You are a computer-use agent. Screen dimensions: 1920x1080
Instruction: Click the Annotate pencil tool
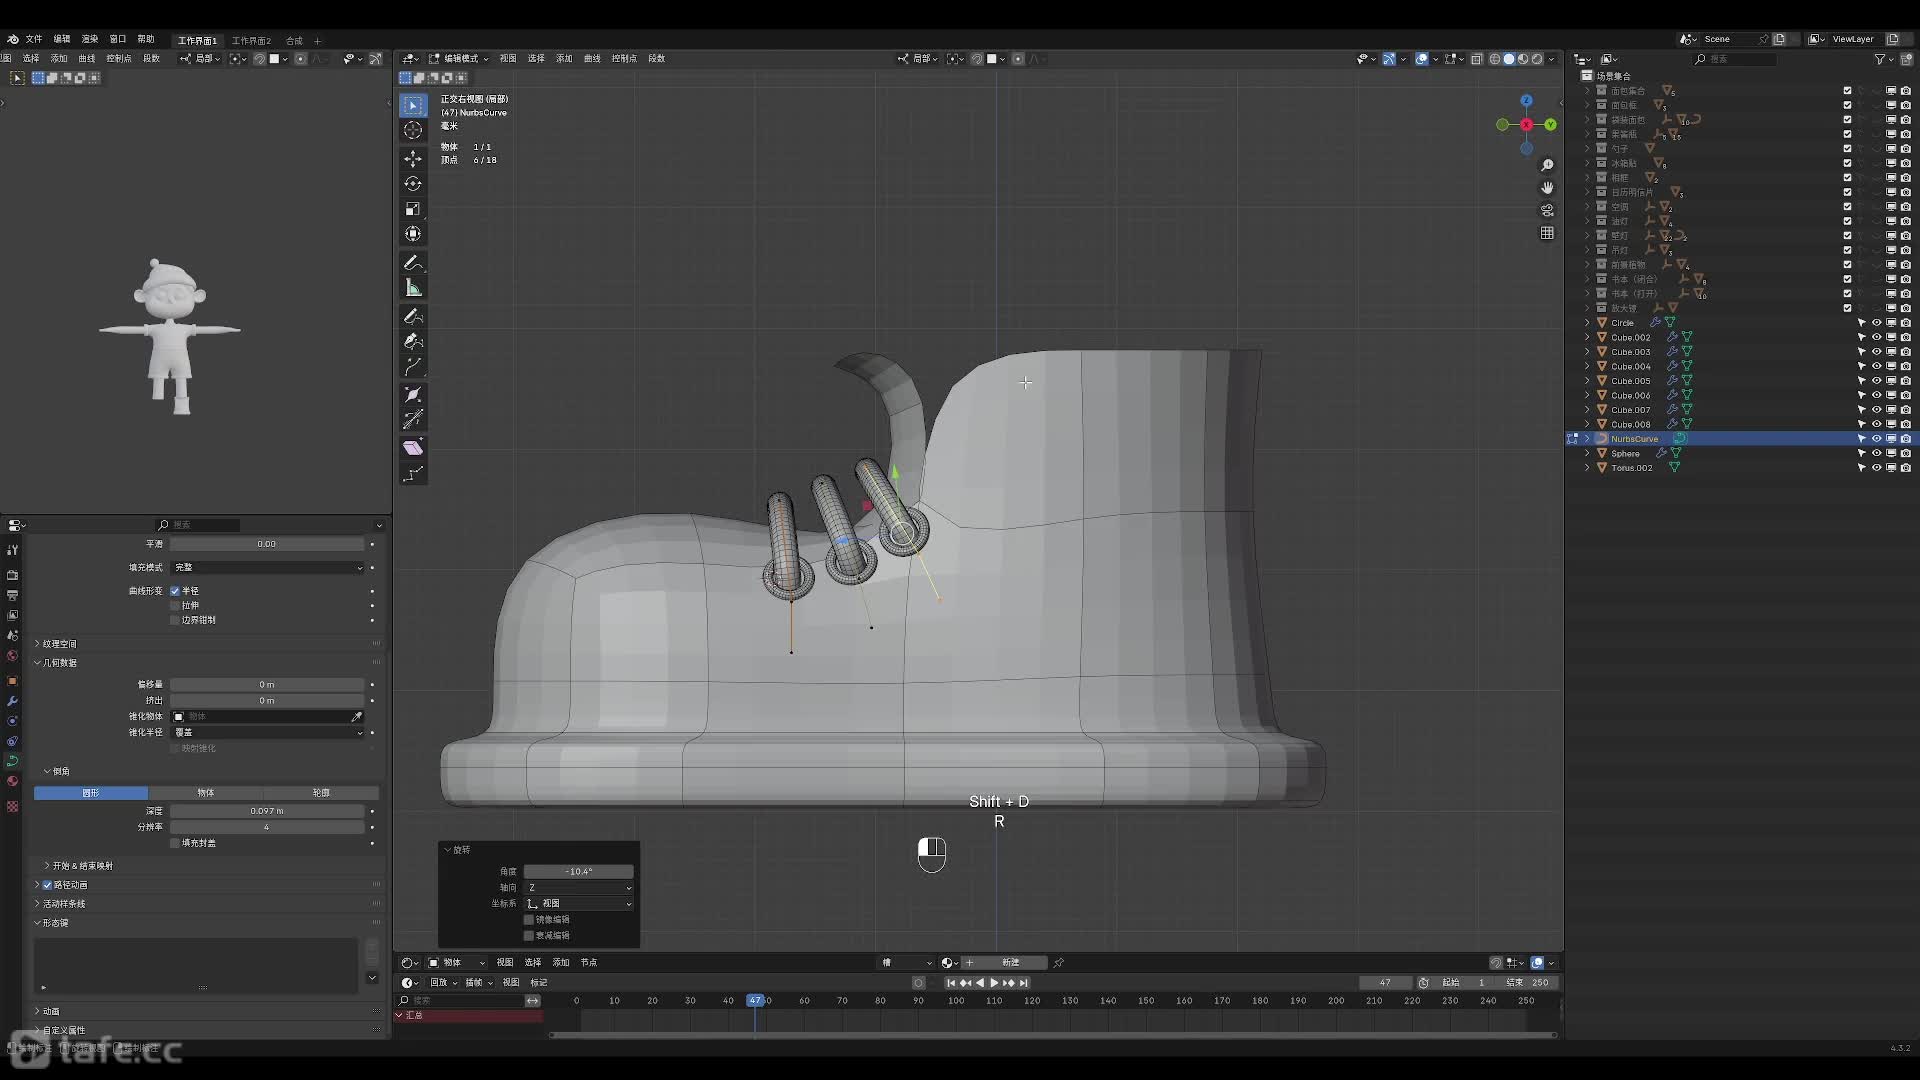pos(413,263)
